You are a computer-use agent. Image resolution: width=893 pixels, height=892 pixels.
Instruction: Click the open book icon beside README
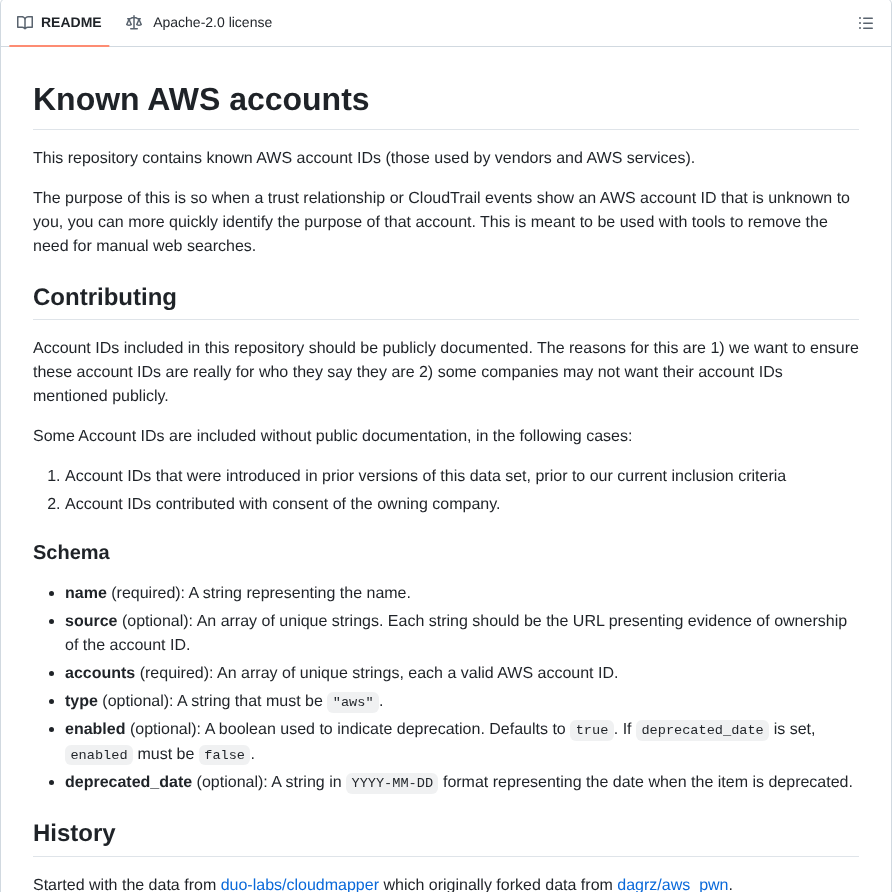[25, 22]
